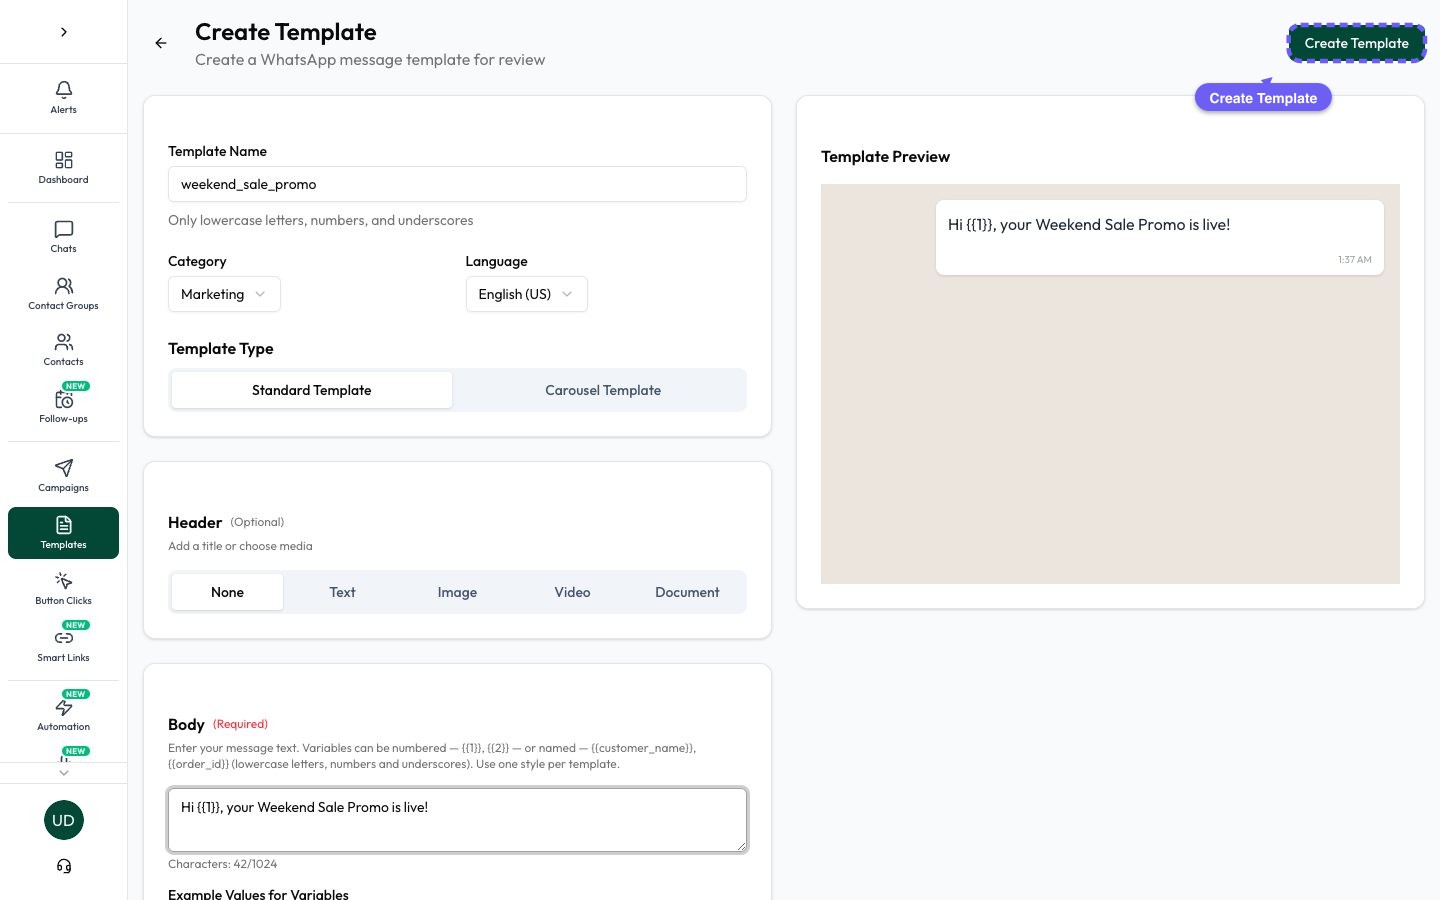Switch to the Carousel Template type
The width and height of the screenshot is (1440, 900).
603,390
